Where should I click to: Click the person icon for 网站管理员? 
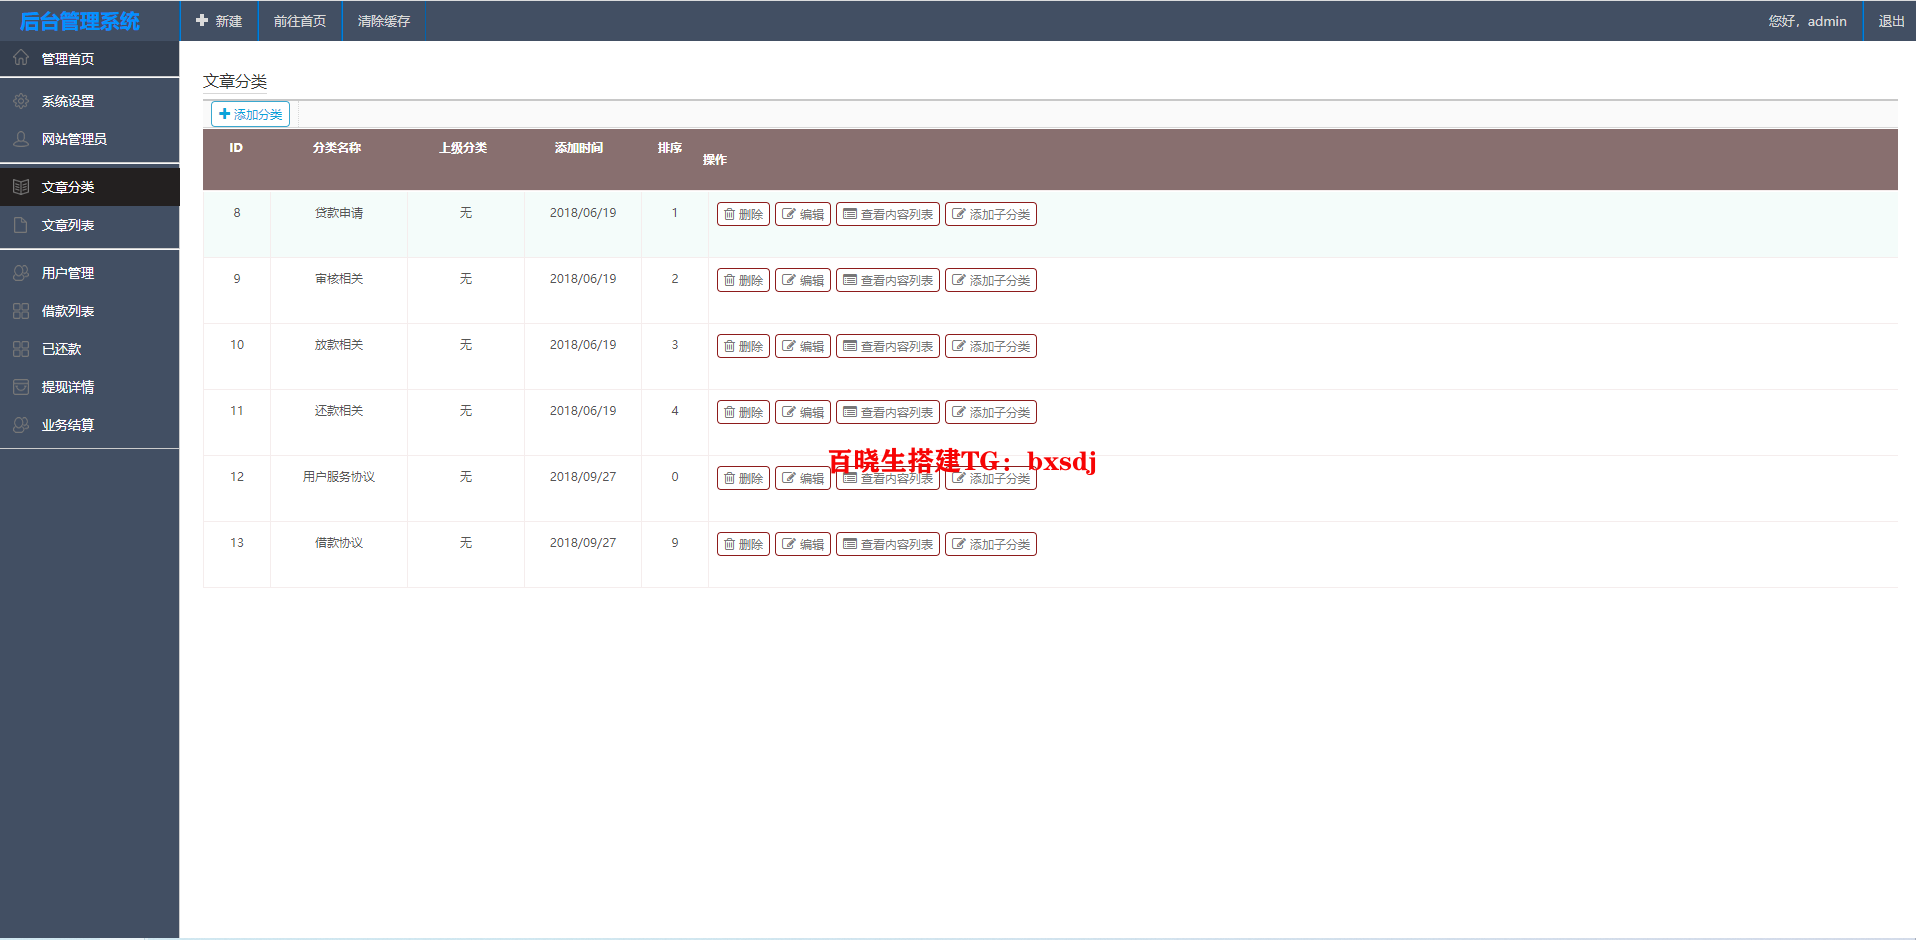[x=21, y=139]
